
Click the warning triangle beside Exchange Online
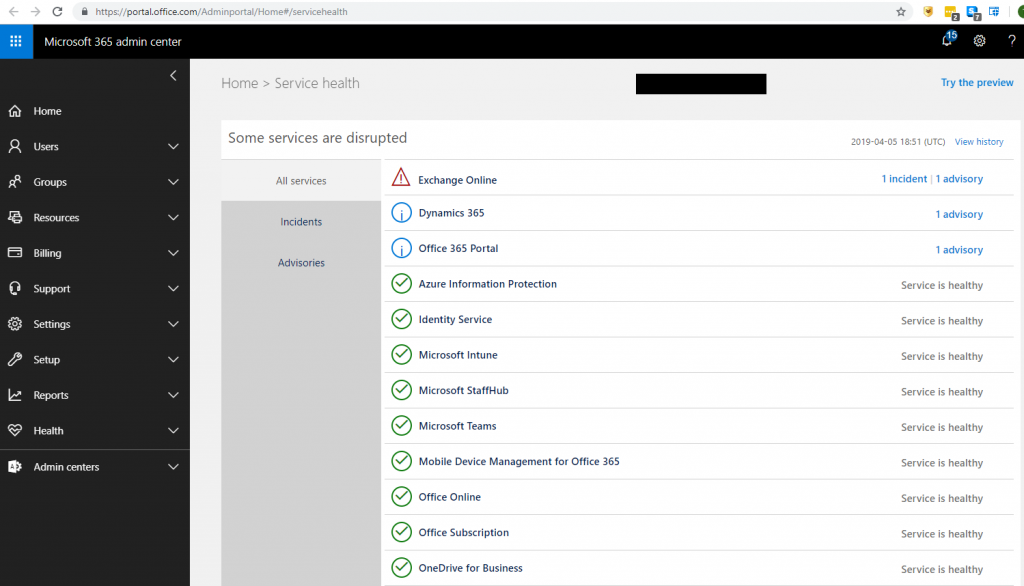pos(400,177)
